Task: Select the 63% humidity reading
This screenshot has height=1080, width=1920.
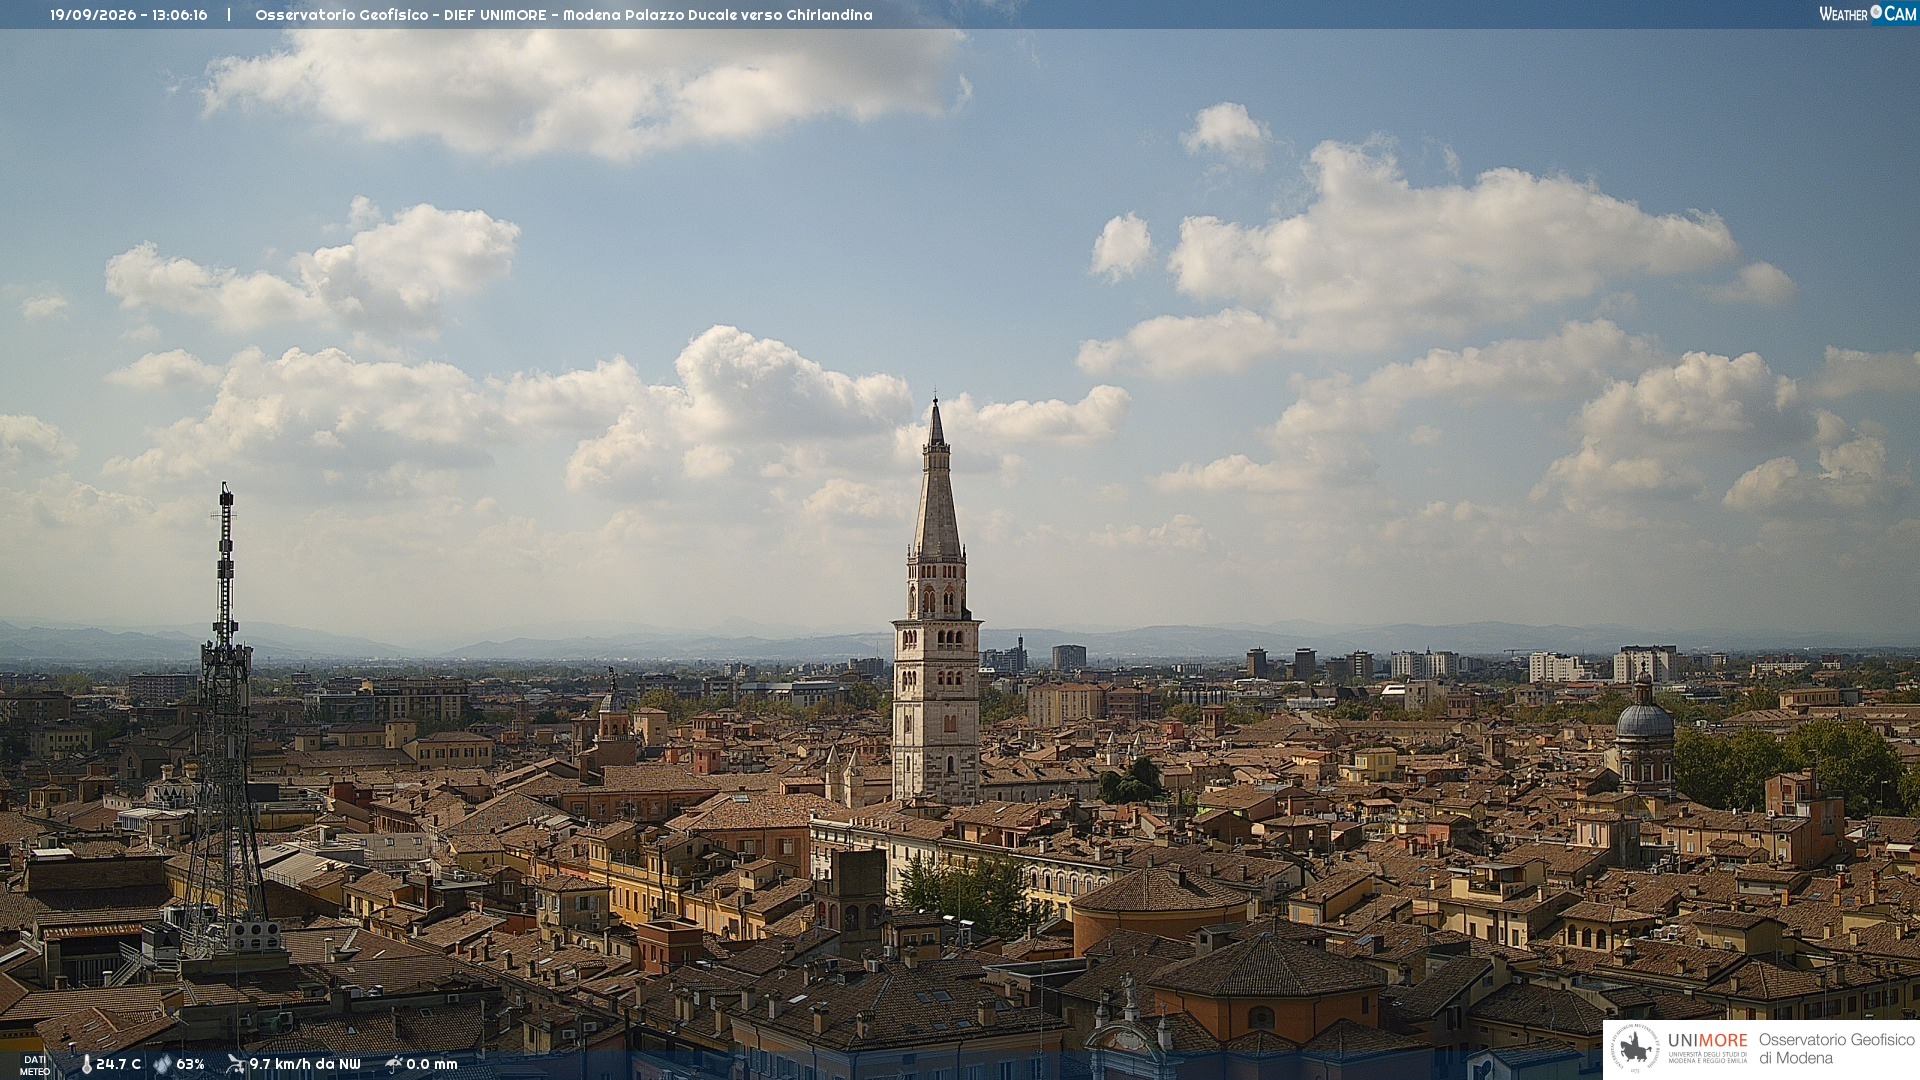Action: 190,1065
